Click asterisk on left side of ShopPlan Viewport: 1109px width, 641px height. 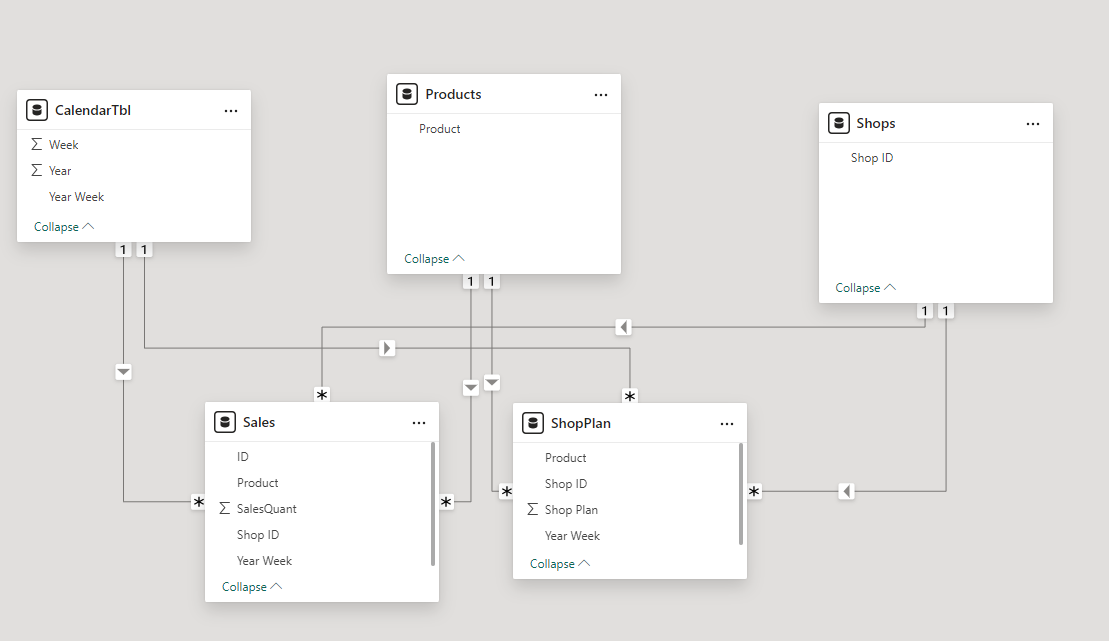tap(506, 491)
